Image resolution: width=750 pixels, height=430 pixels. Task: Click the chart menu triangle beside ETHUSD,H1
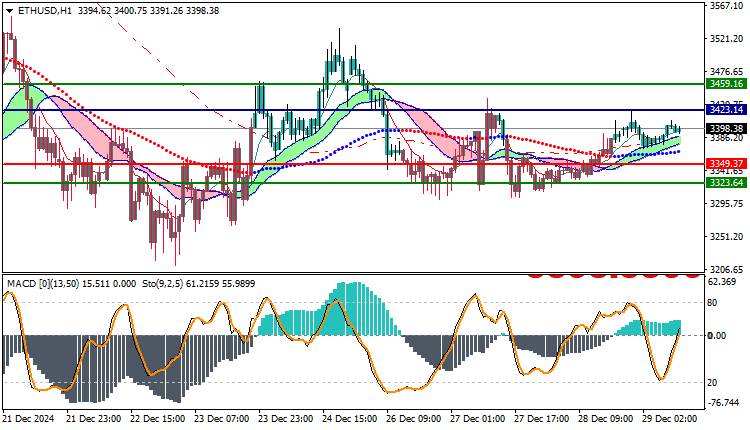pos(10,11)
